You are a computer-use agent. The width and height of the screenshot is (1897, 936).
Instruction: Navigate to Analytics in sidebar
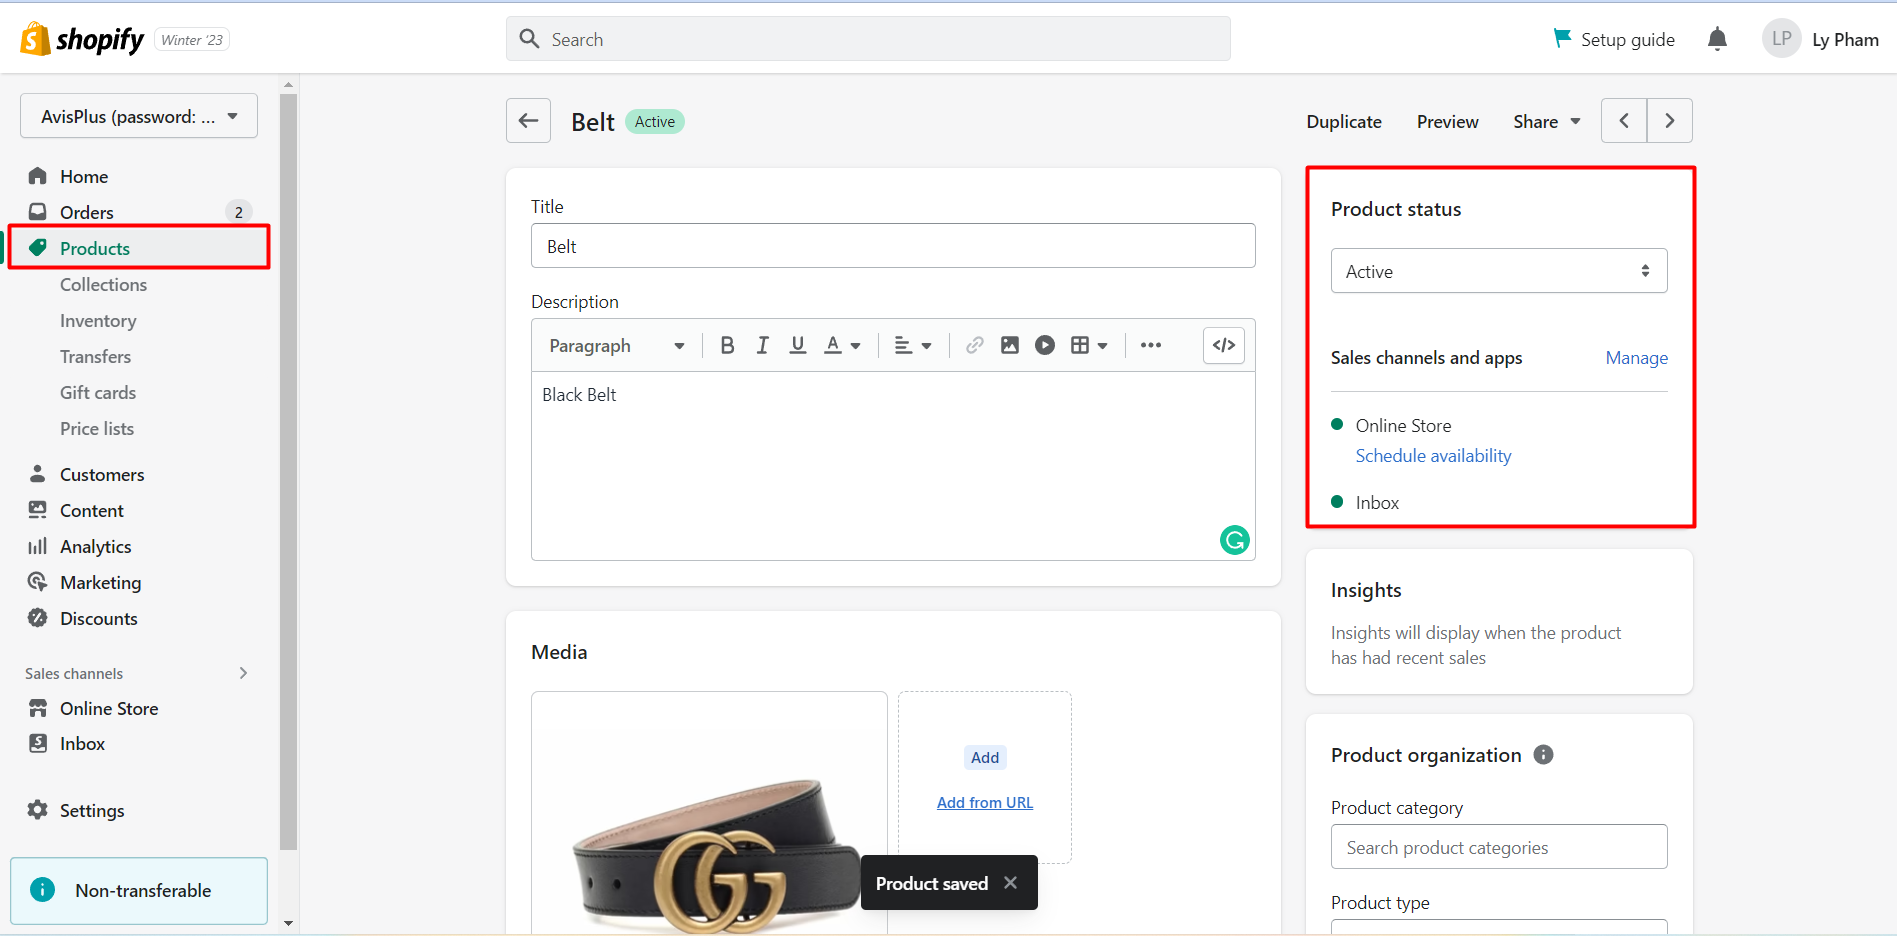(95, 547)
